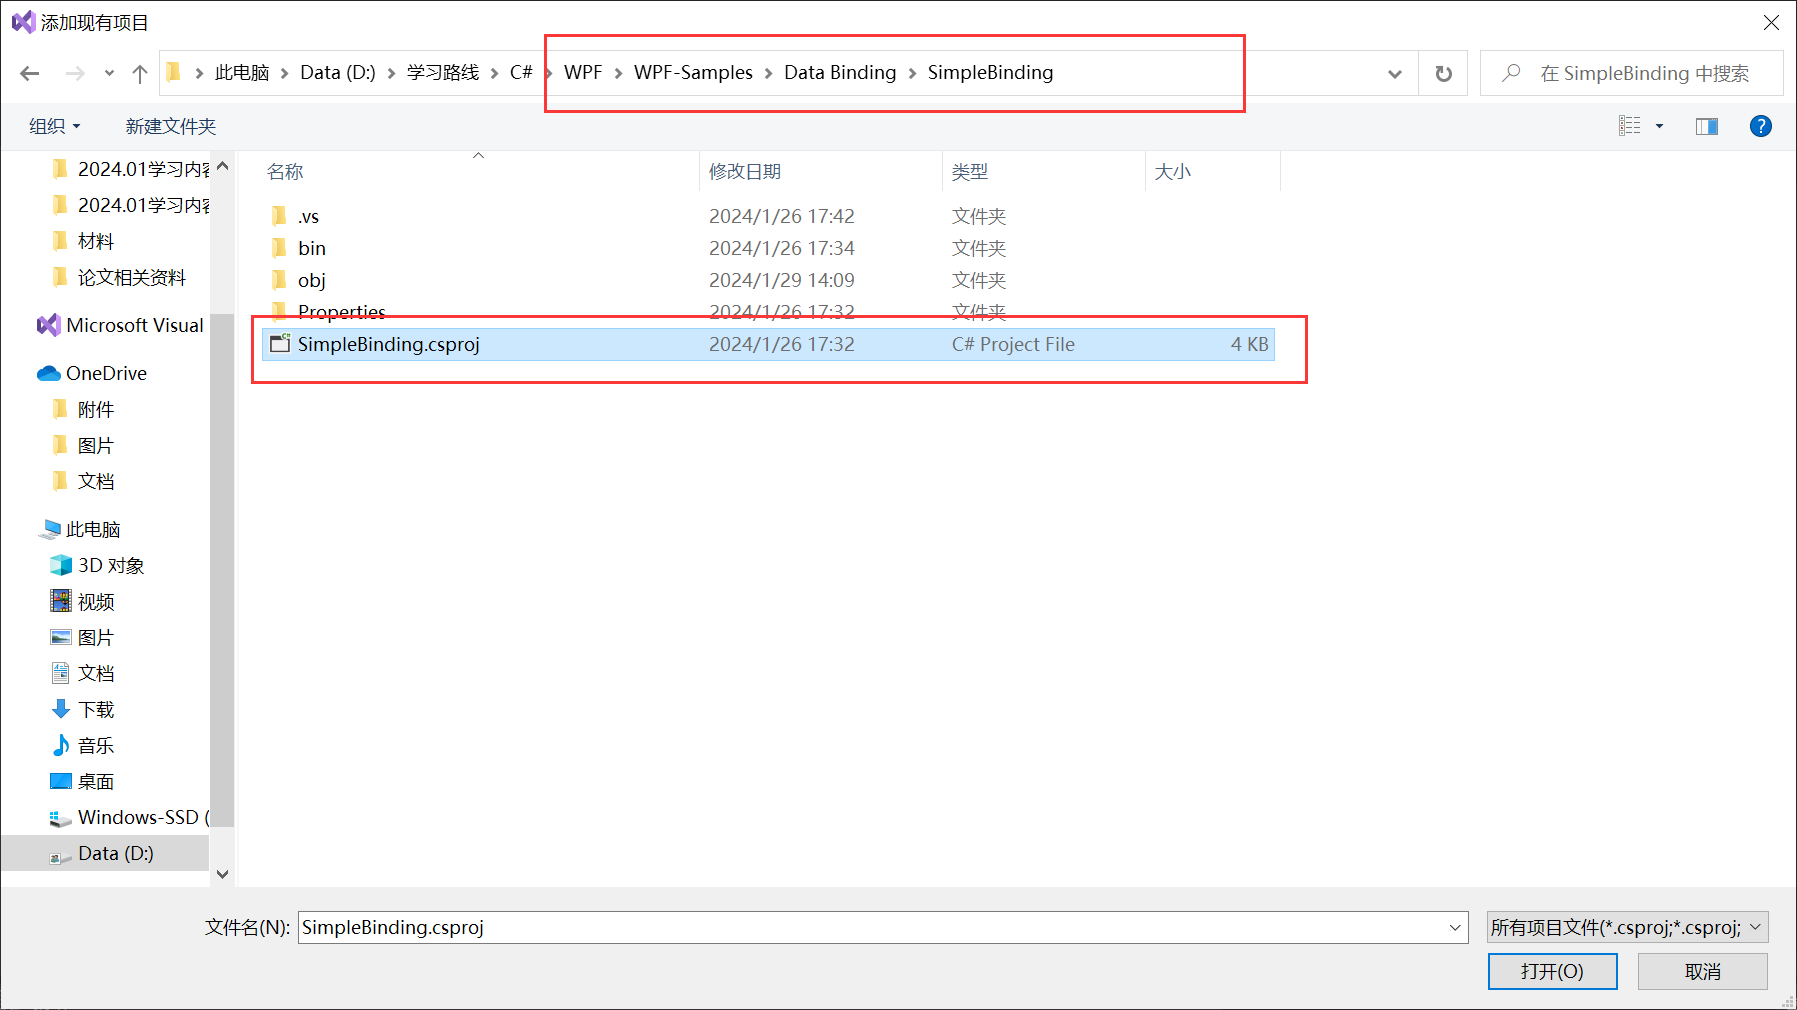Click 新建文件夹 button
This screenshot has width=1797, height=1010.
click(x=171, y=126)
